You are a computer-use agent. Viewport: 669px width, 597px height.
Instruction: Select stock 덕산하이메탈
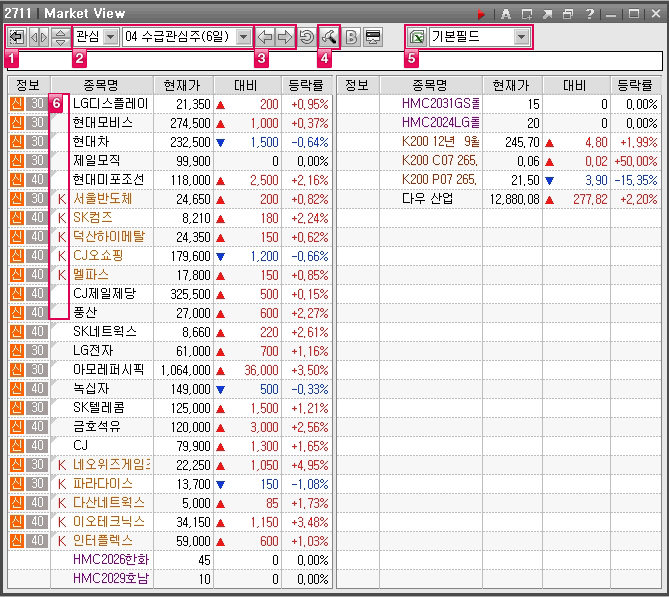tap(109, 237)
